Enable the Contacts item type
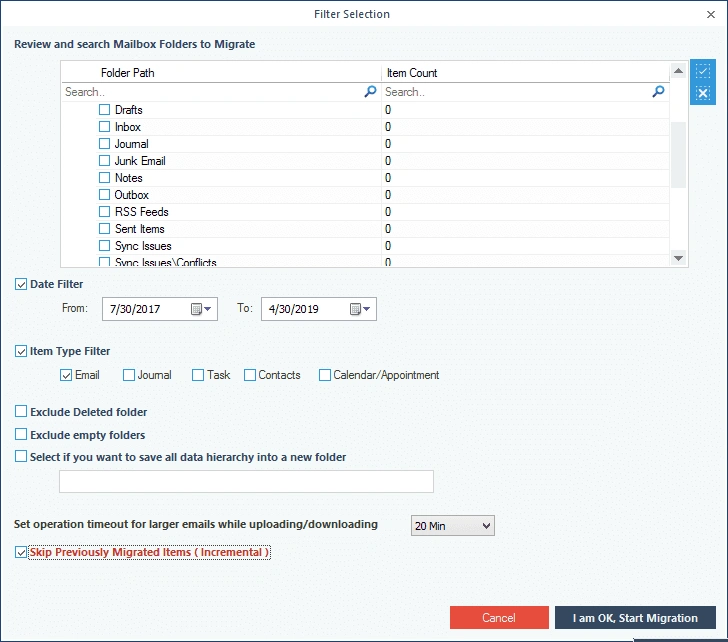The width and height of the screenshot is (728, 642). click(x=250, y=375)
